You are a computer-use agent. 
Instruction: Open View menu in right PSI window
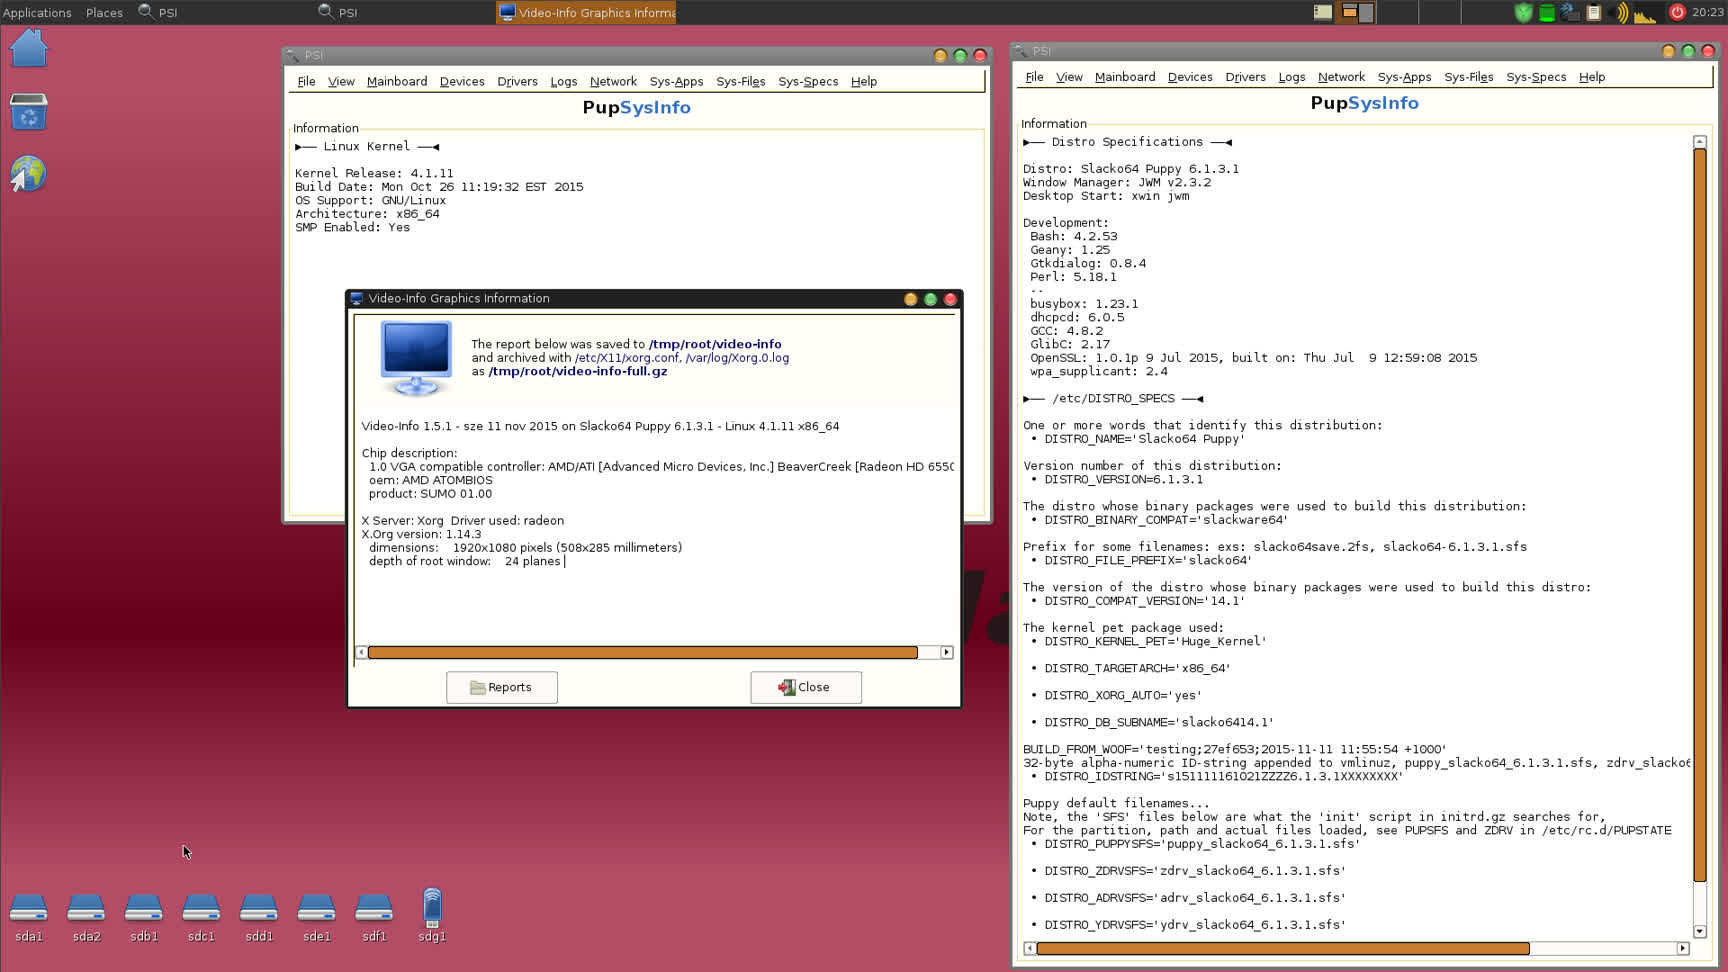pos(1069,77)
